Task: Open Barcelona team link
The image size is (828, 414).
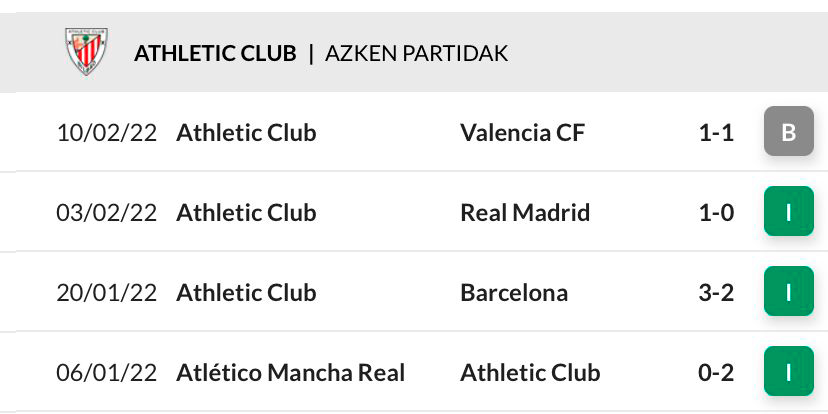Action: (514, 293)
